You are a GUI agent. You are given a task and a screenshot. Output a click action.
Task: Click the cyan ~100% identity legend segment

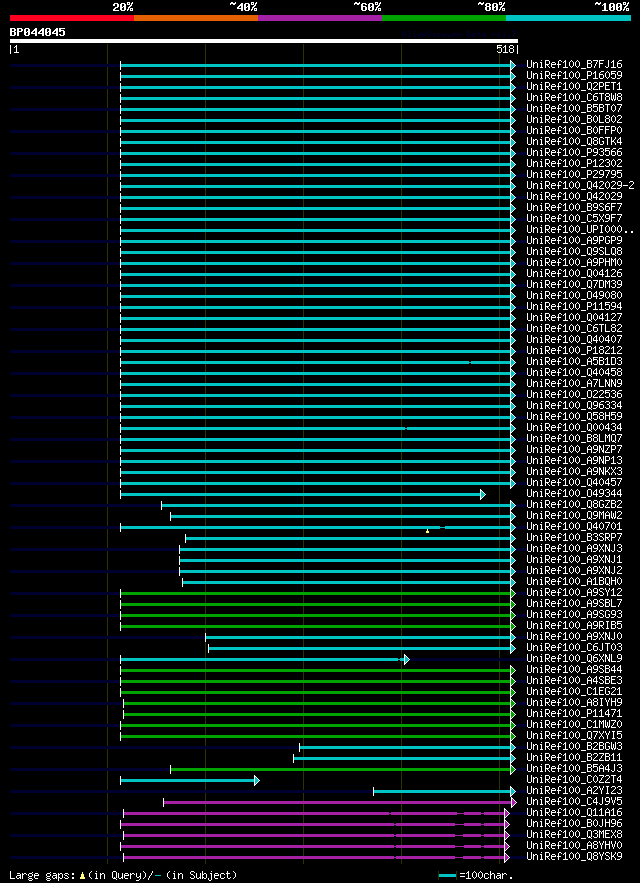click(x=568, y=18)
